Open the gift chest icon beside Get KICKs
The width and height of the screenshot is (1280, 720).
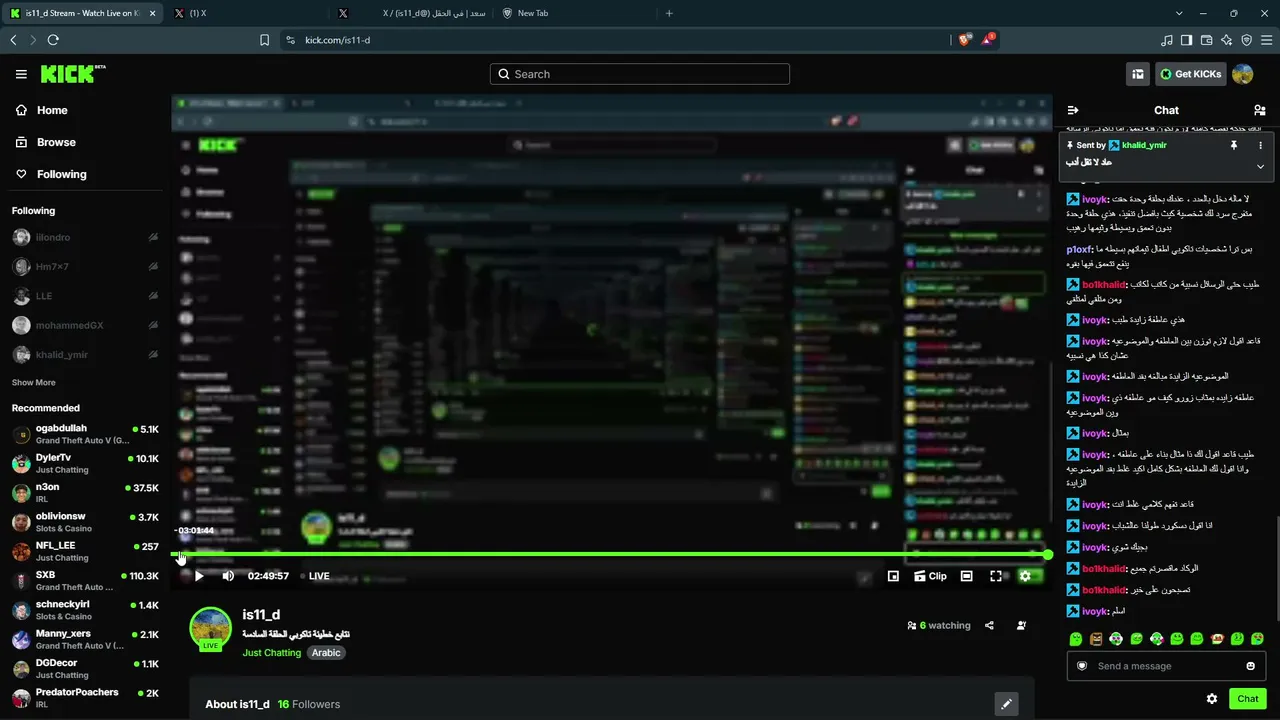coord(1138,74)
